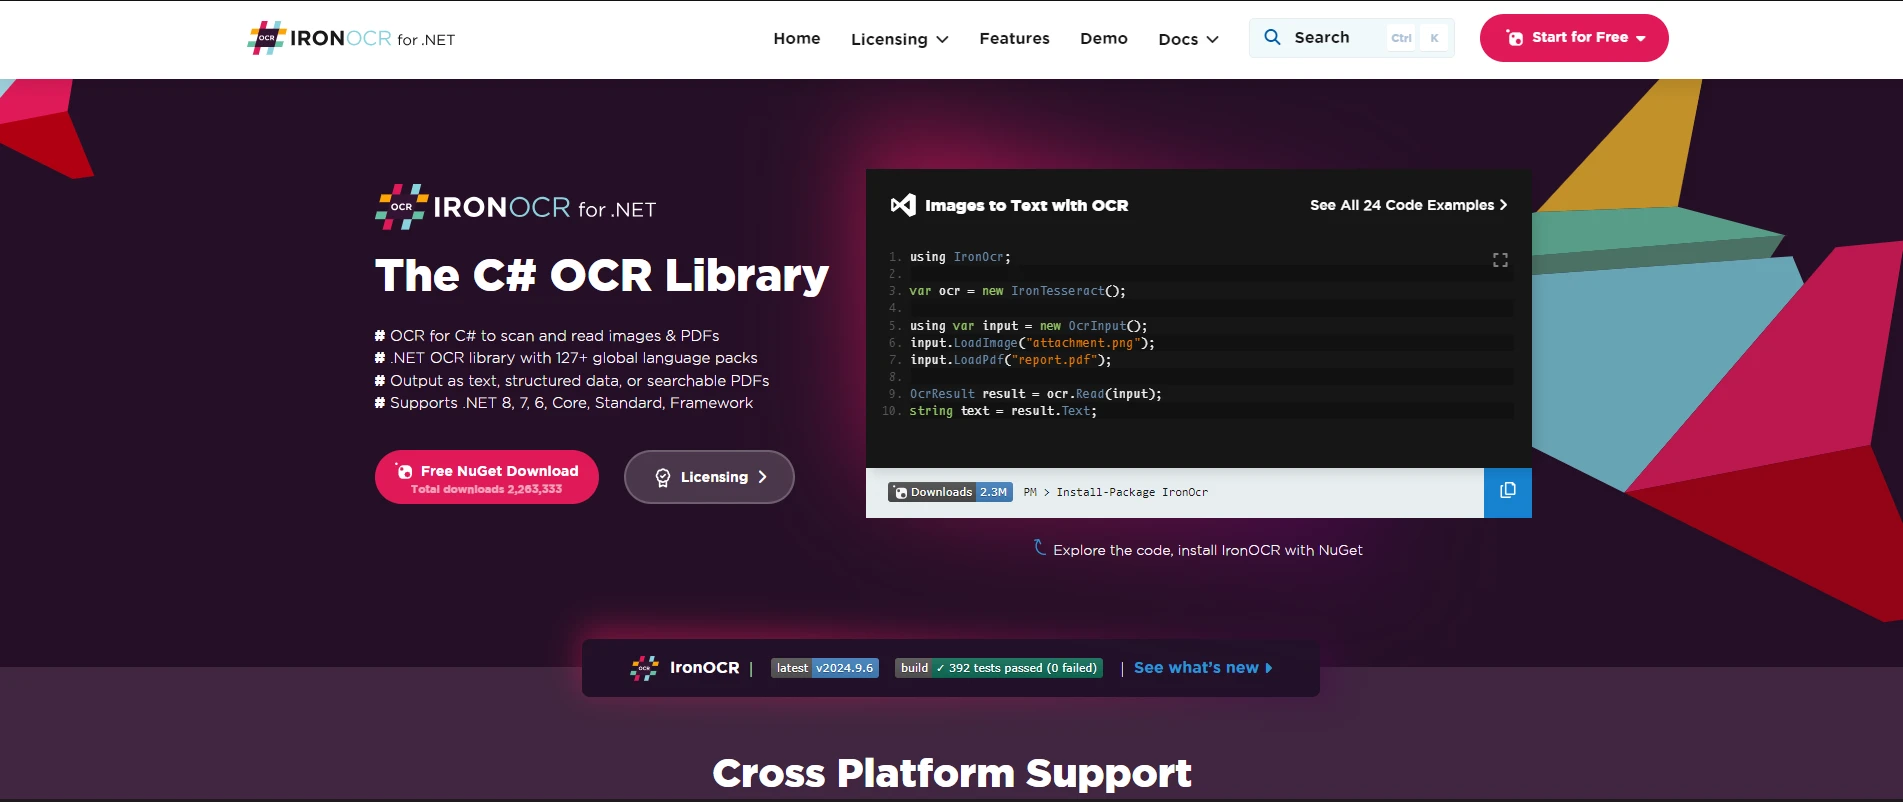The width and height of the screenshot is (1903, 802).
Task: Click the Free NuGet Download button
Action: pyautogui.click(x=487, y=477)
